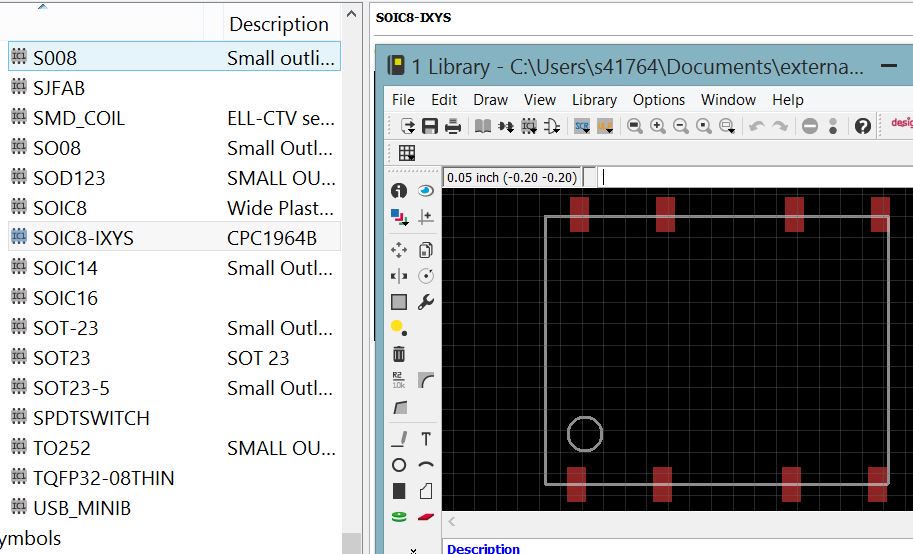Open the Table of Contents book icon
This screenshot has width=913, height=554.
483,126
